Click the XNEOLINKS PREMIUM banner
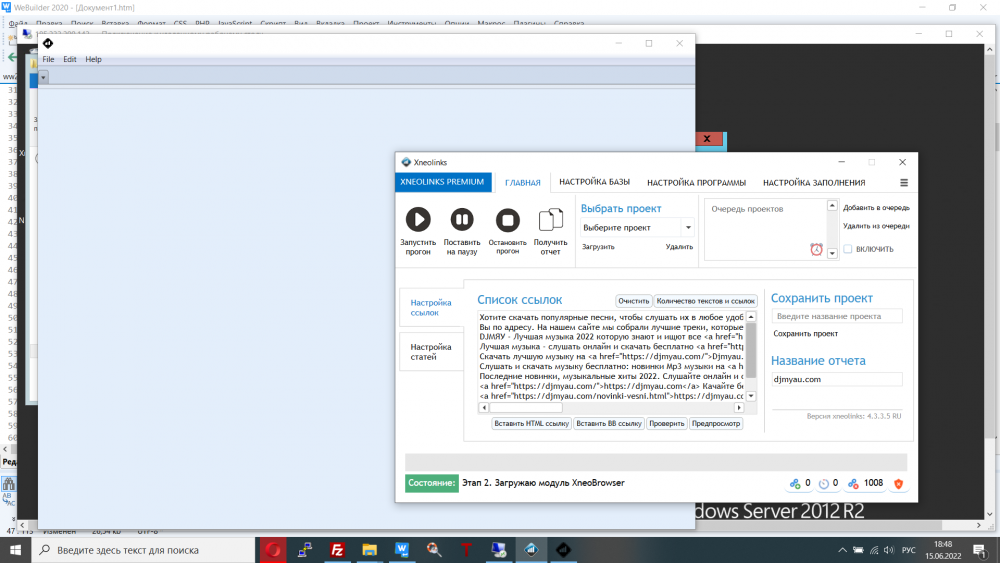Image resolution: width=1000 pixels, height=563 pixels. click(x=442, y=182)
